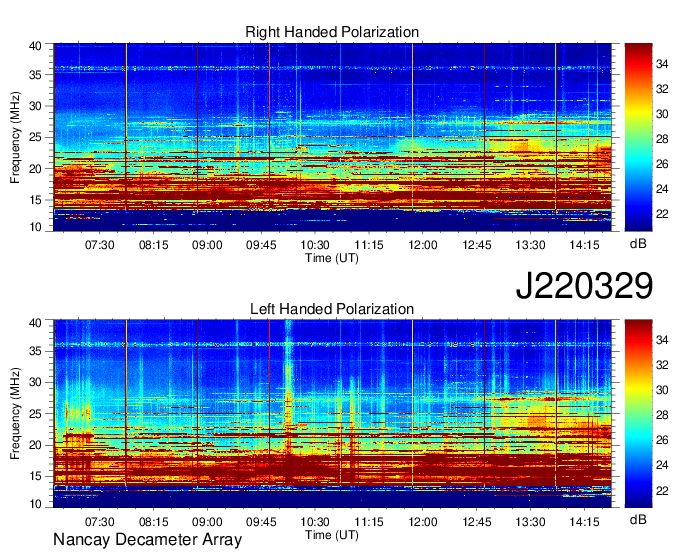Click the 08:15 time tick under Left Handed plot
Screen dimensions: 680x552
(x=154, y=522)
